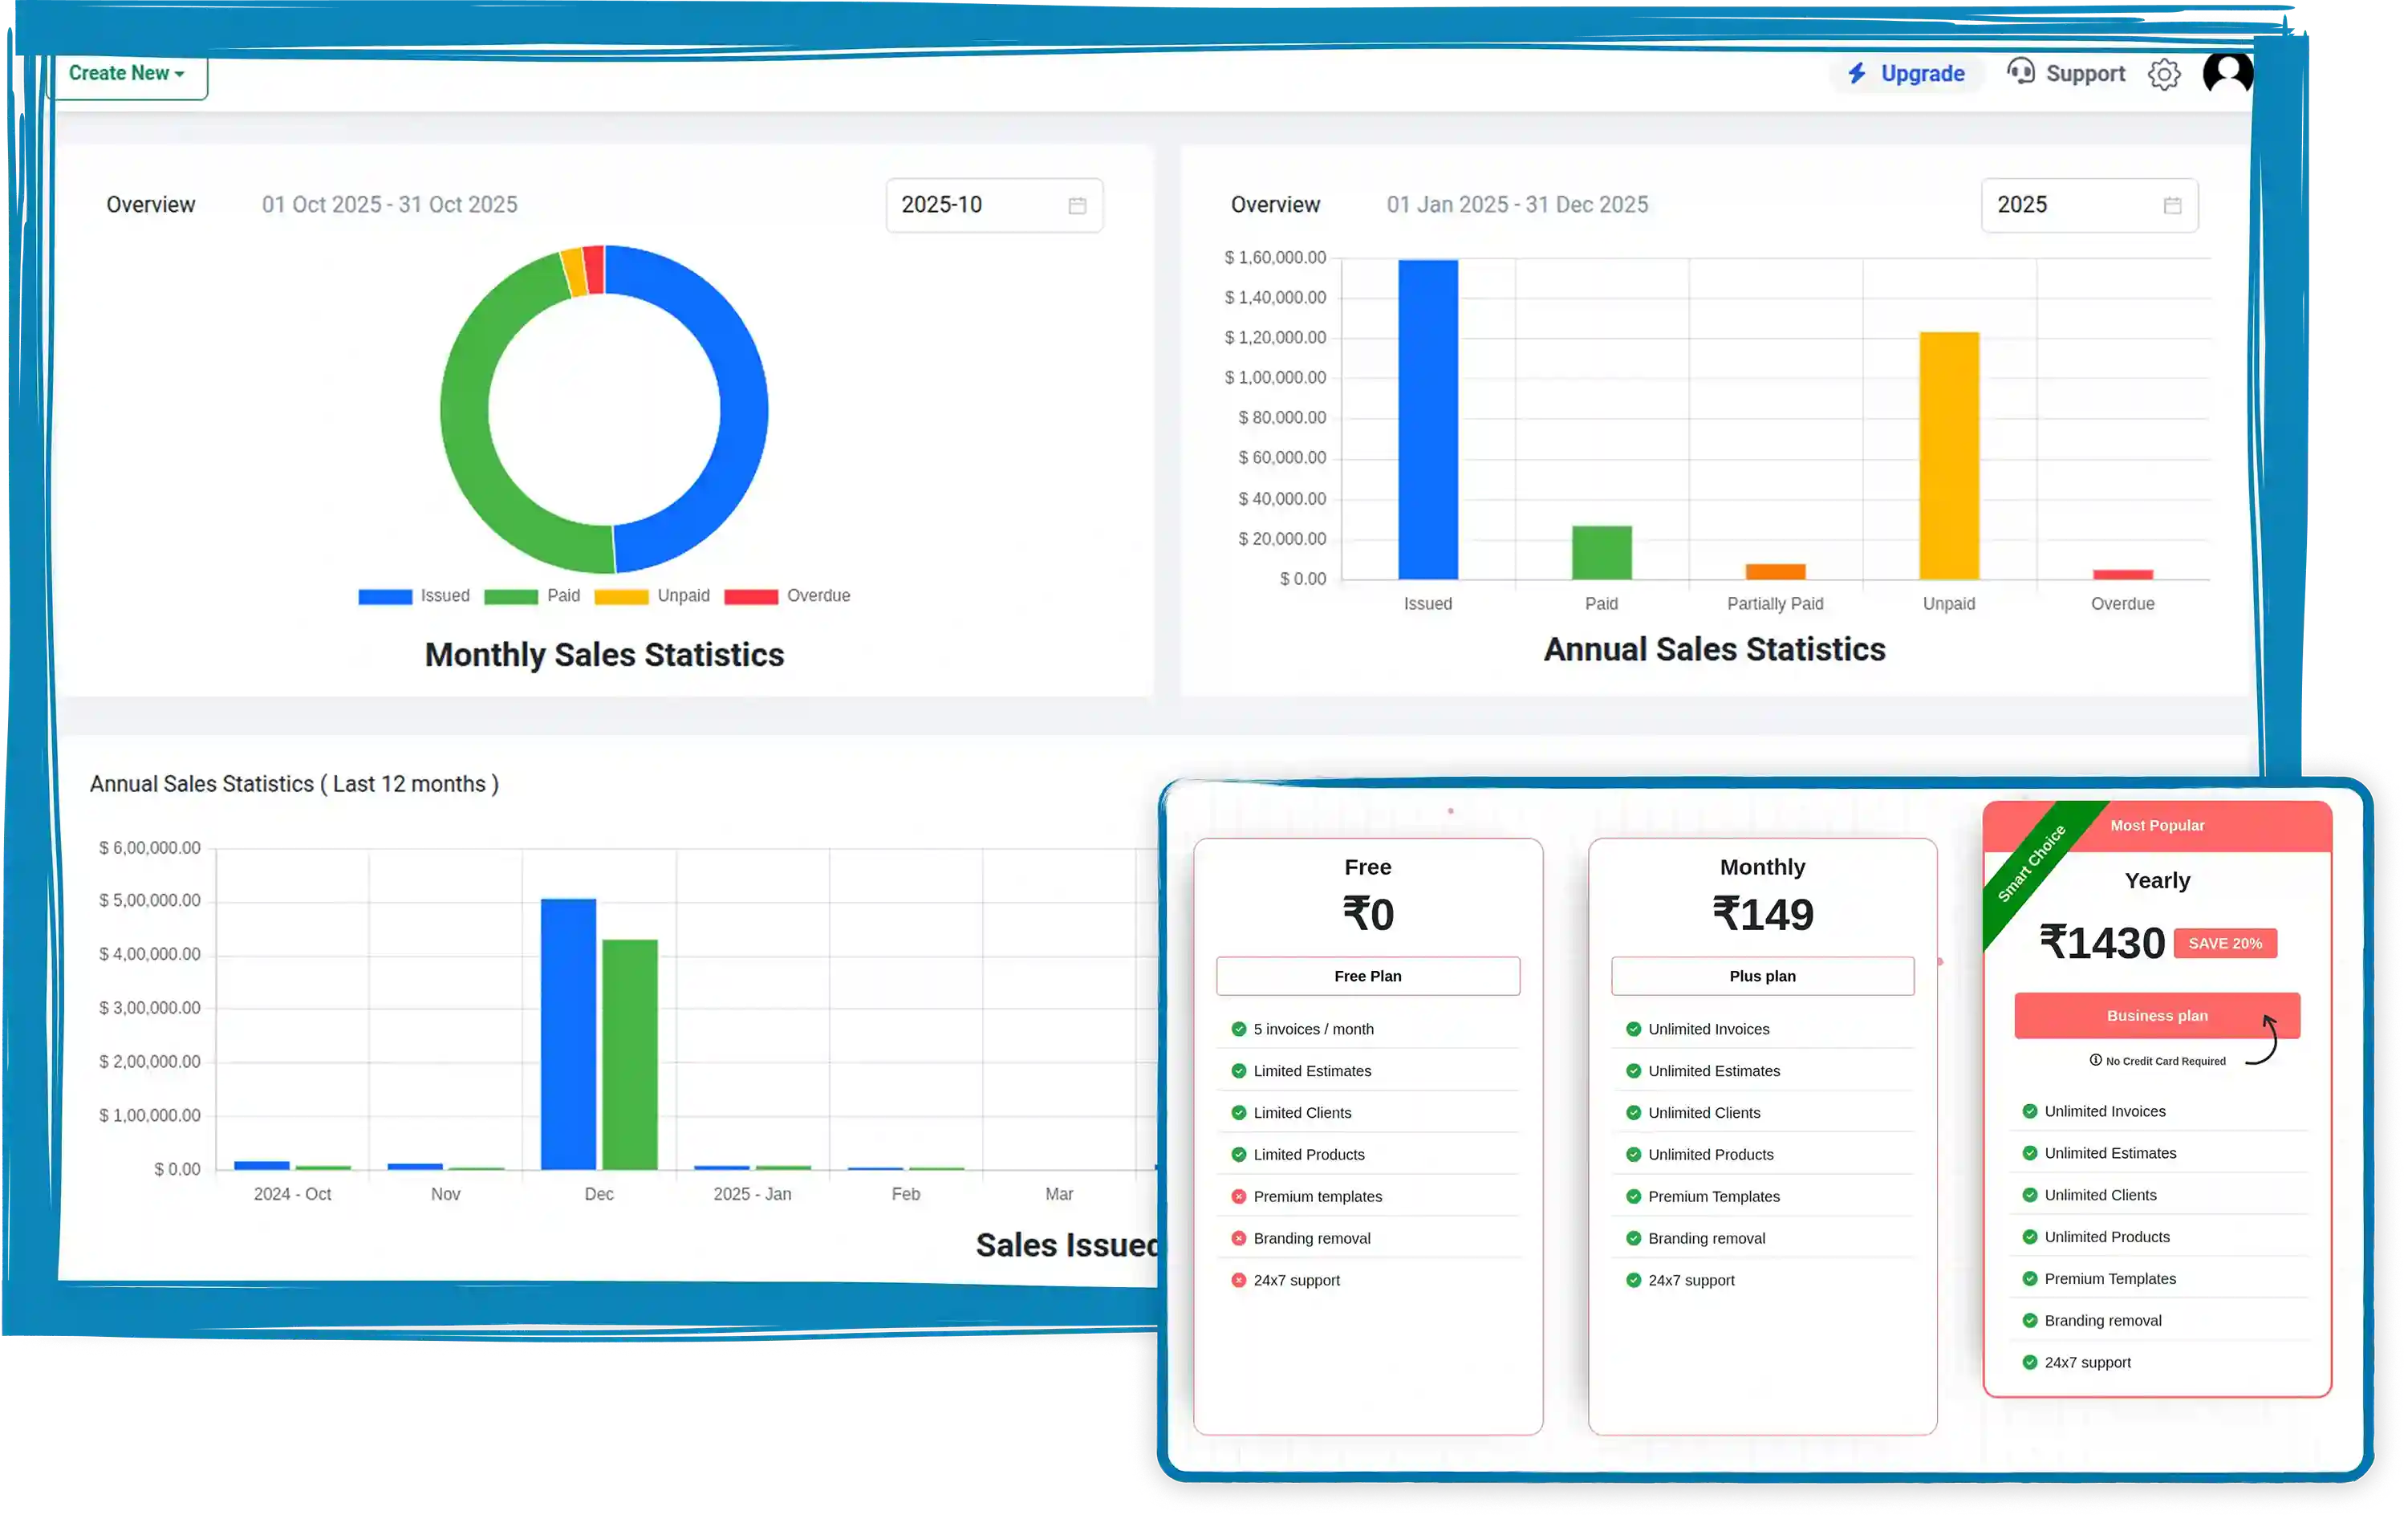Image resolution: width=2408 pixels, height=1519 pixels.
Task: Click the Plus plan button
Action: [1762, 975]
